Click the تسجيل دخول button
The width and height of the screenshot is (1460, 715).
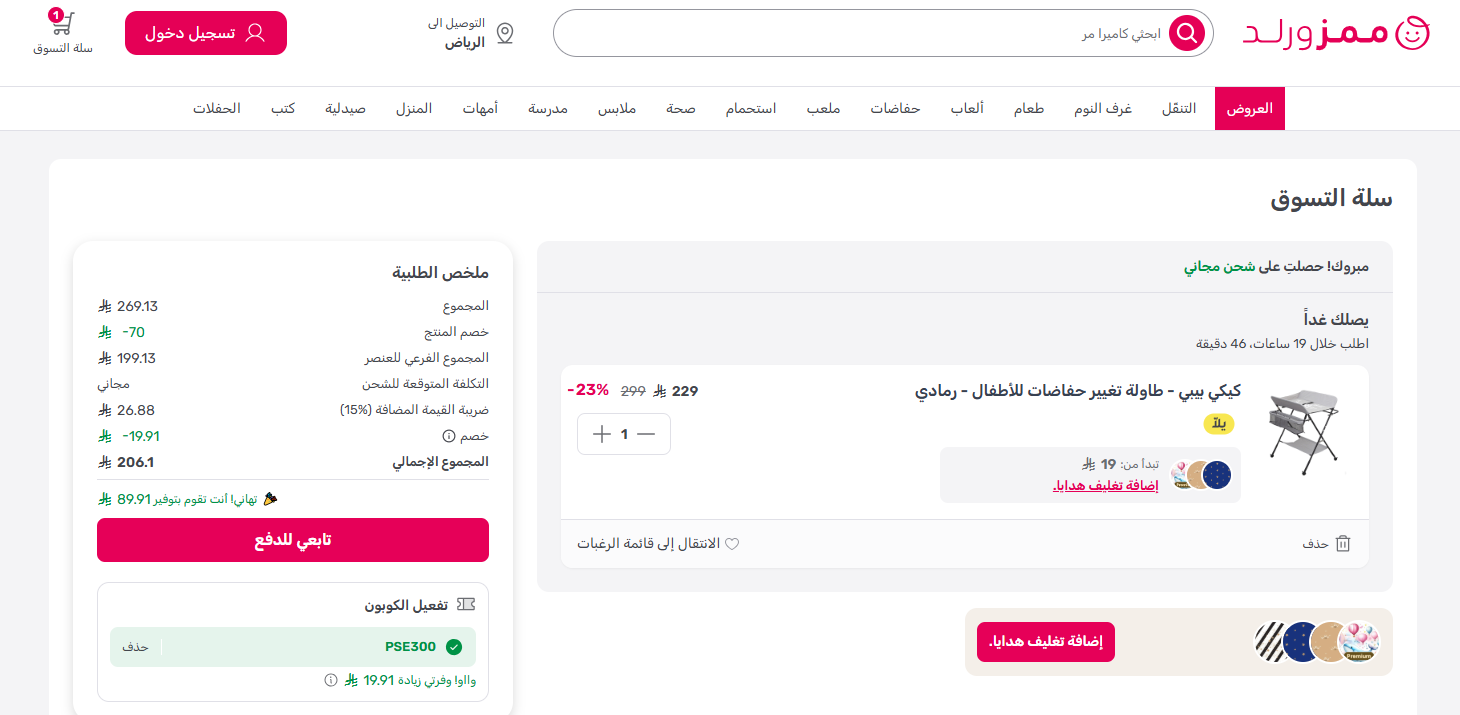[205, 32]
